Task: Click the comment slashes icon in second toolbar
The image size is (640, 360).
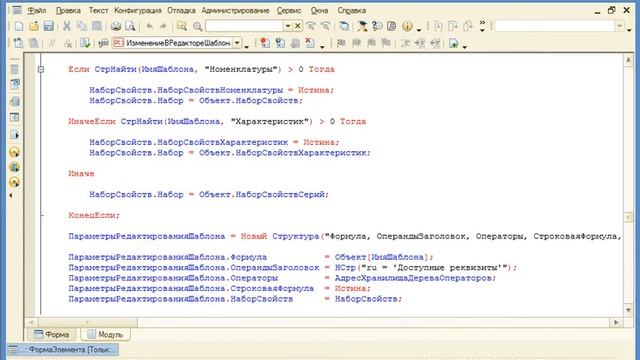Action: (x=52, y=43)
